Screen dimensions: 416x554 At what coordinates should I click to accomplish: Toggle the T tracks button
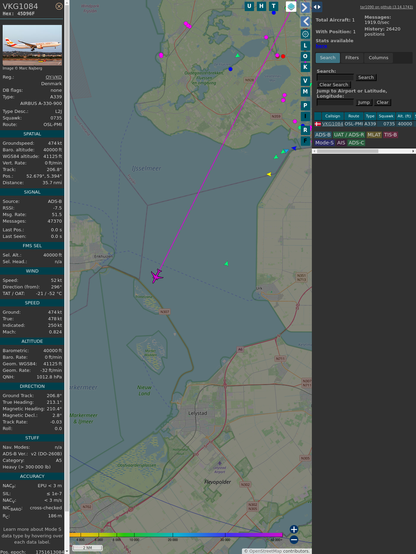[273, 6]
